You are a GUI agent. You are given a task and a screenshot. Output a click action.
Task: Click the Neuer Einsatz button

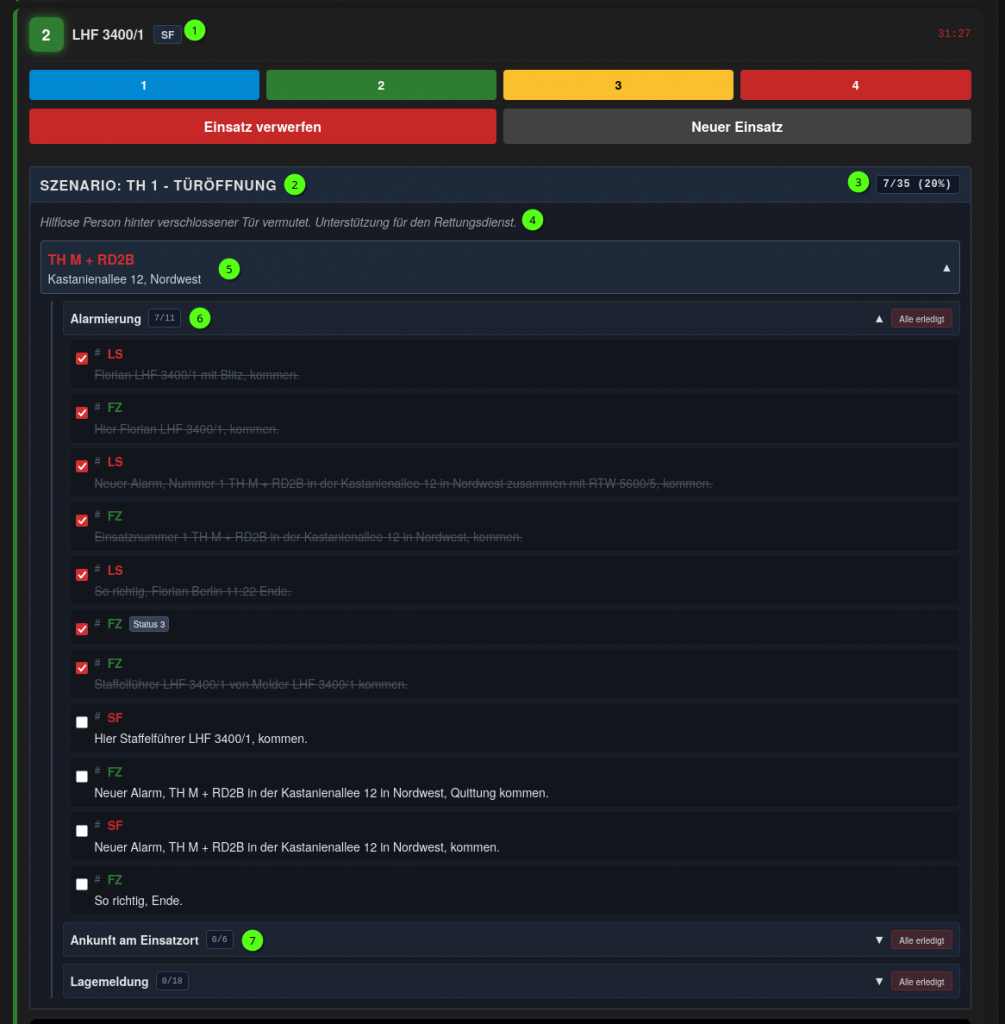coord(736,127)
